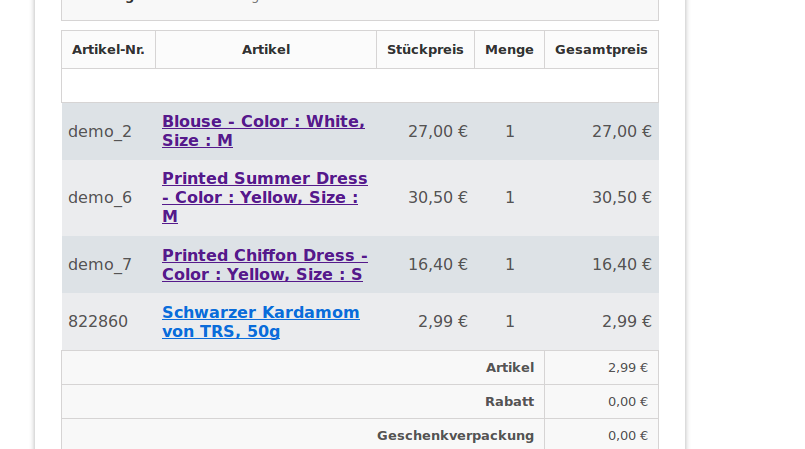Screen dimensions: 805x449
Task: Click the Artikel-Nr. column header
Action: coord(108,49)
